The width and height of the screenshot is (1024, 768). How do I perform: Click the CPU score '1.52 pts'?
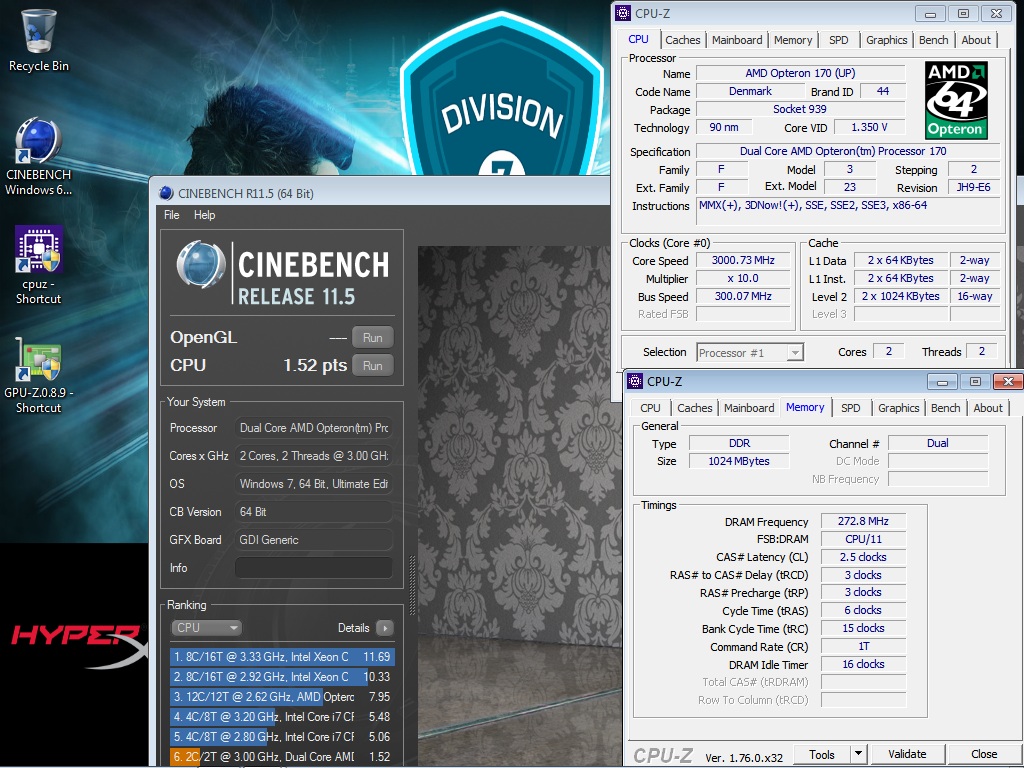pyautogui.click(x=315, y=365)
